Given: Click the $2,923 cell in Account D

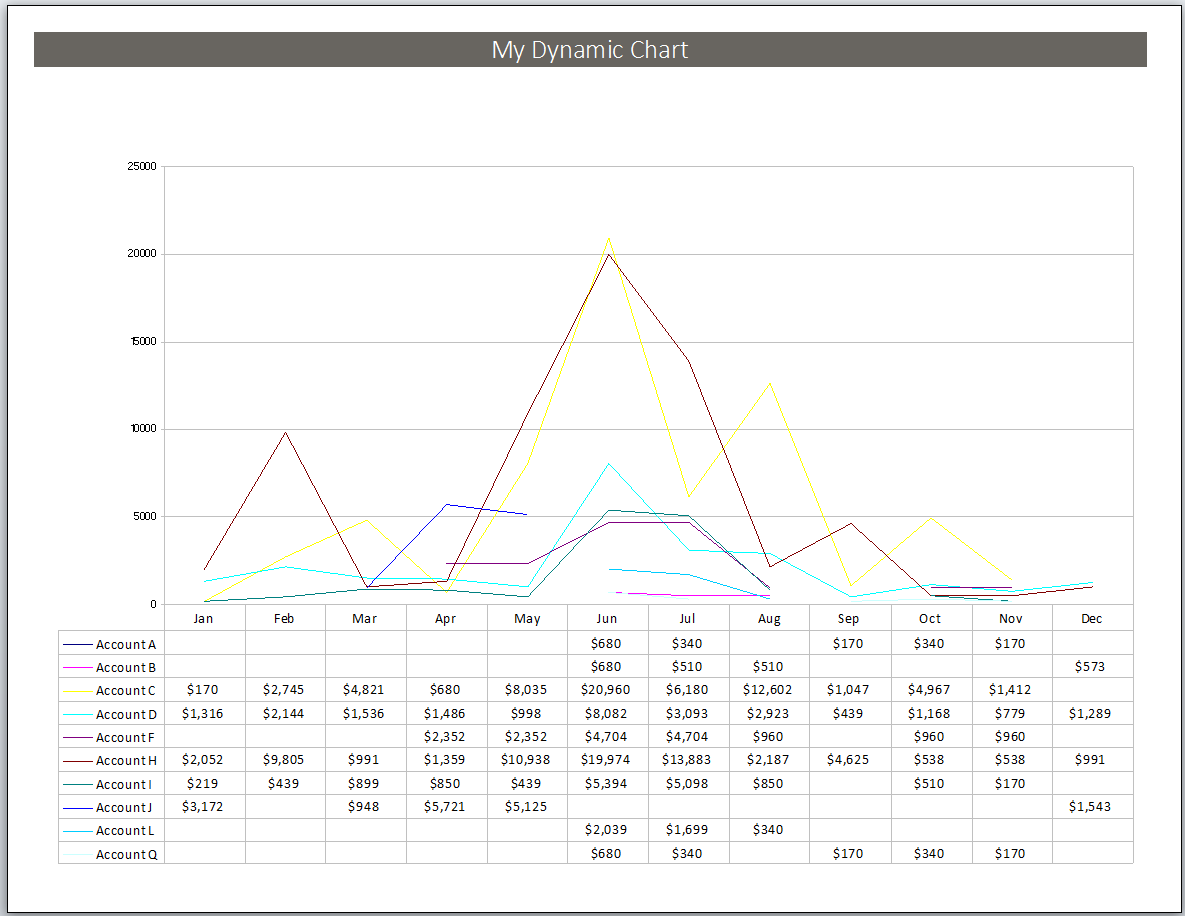Looking at the screenshot, I should [767, 713].
